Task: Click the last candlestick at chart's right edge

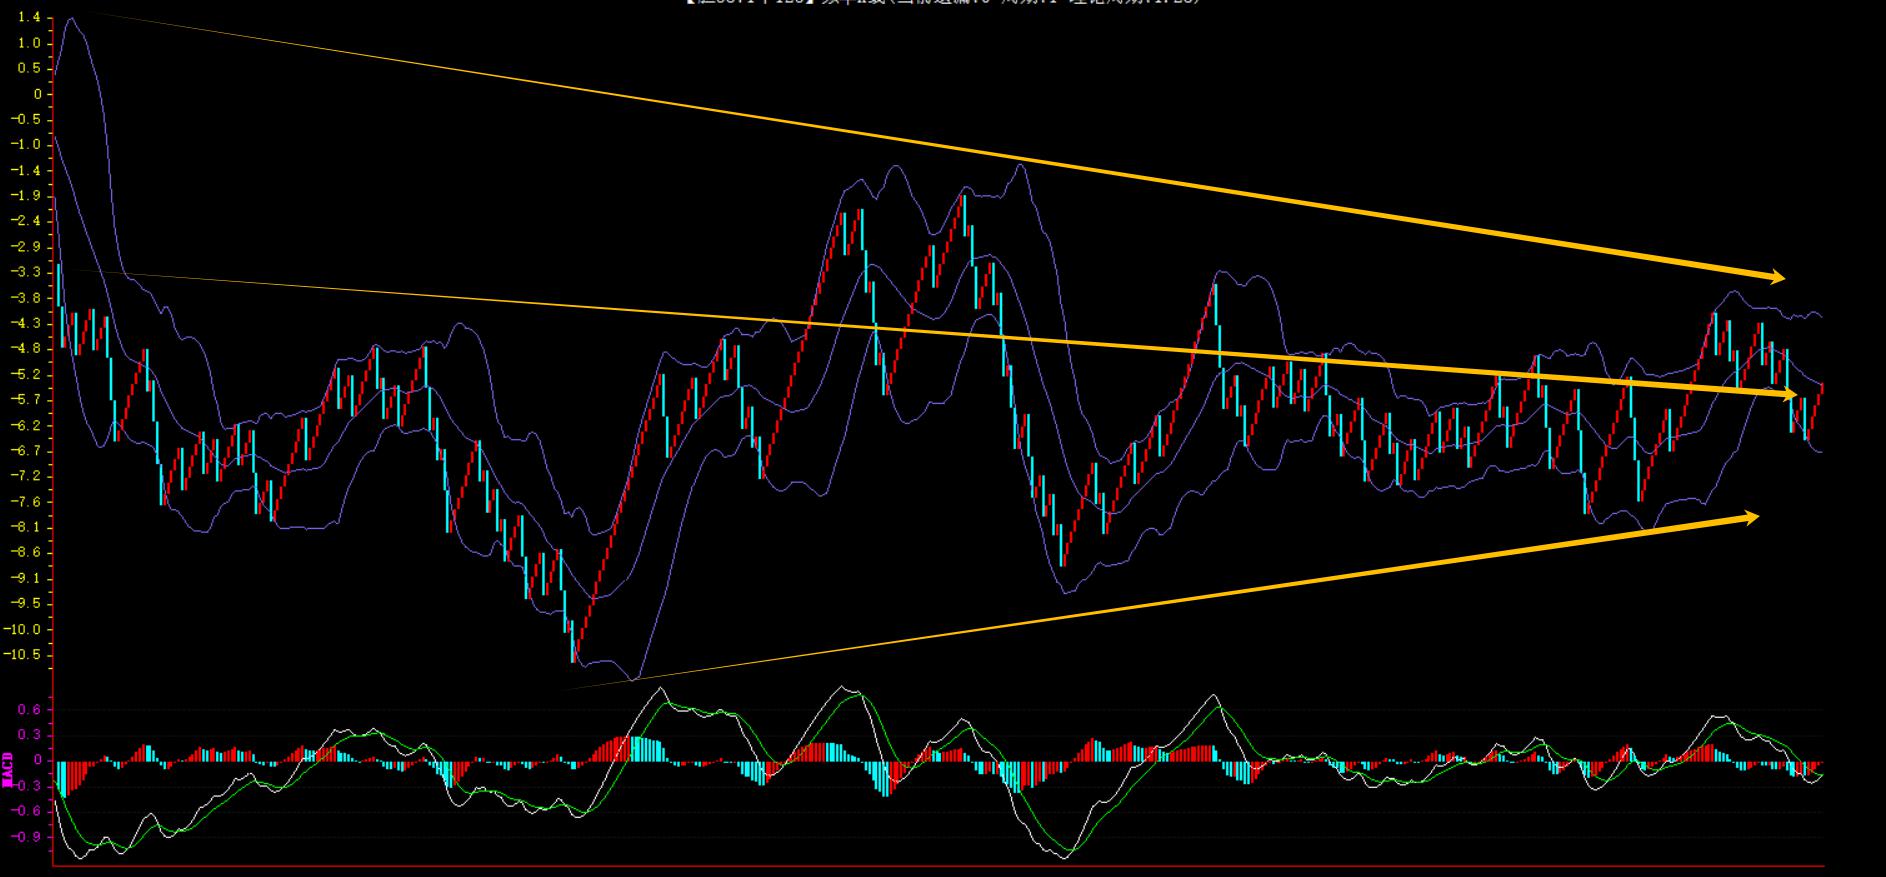Action: point(1821,392)
